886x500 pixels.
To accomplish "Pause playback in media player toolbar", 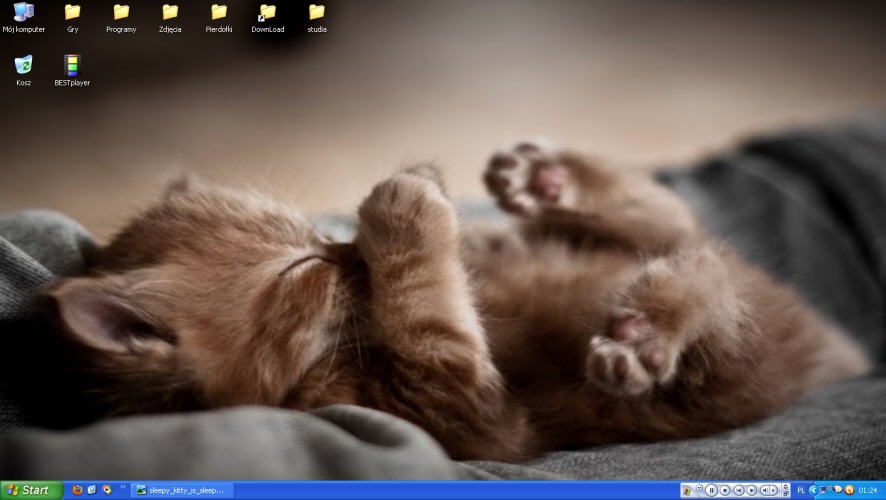I will point(712,490).
